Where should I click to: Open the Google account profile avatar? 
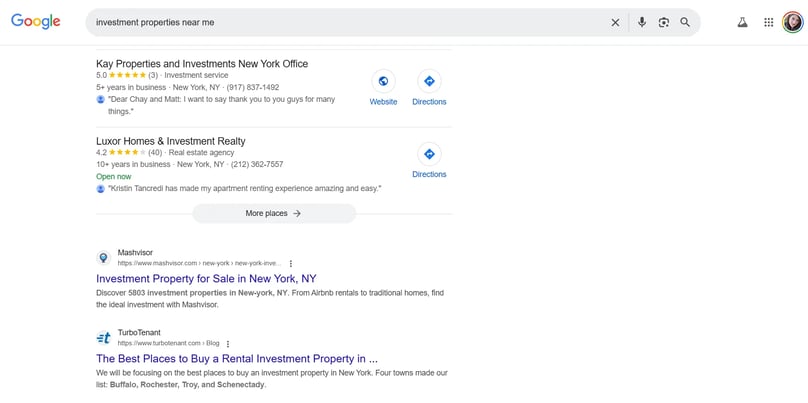[793, 22]
